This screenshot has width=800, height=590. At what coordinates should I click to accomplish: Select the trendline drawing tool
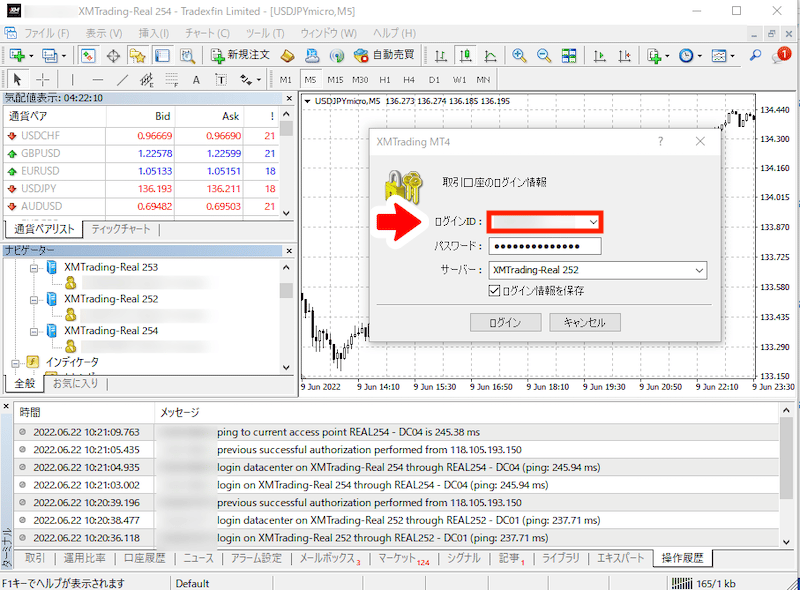point(122,80)
